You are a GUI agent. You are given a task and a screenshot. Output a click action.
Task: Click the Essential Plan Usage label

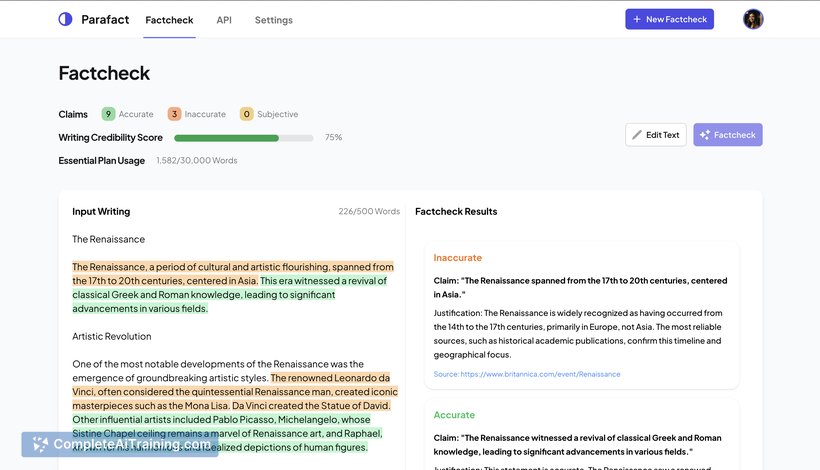(101, 161)
